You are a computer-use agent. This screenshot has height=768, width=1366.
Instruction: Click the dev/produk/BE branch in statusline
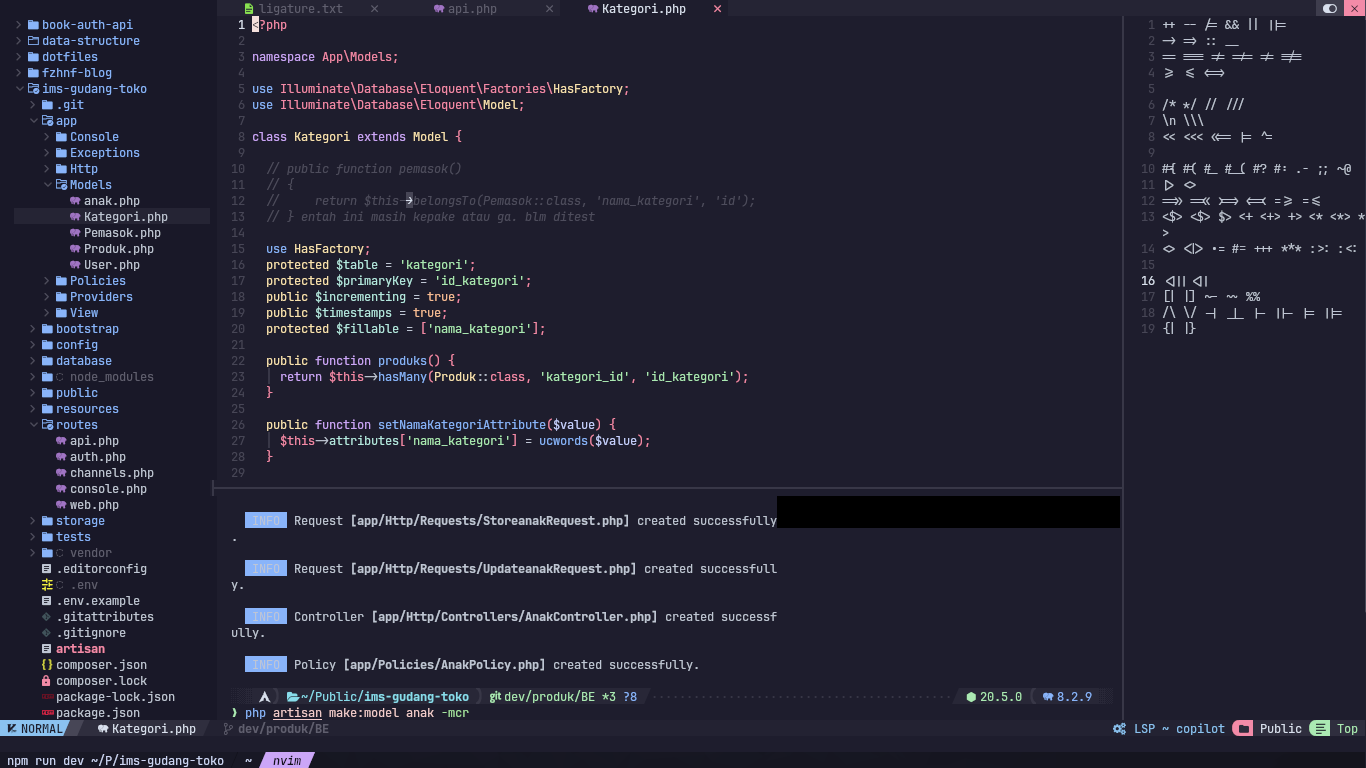[x=277, y=729]
